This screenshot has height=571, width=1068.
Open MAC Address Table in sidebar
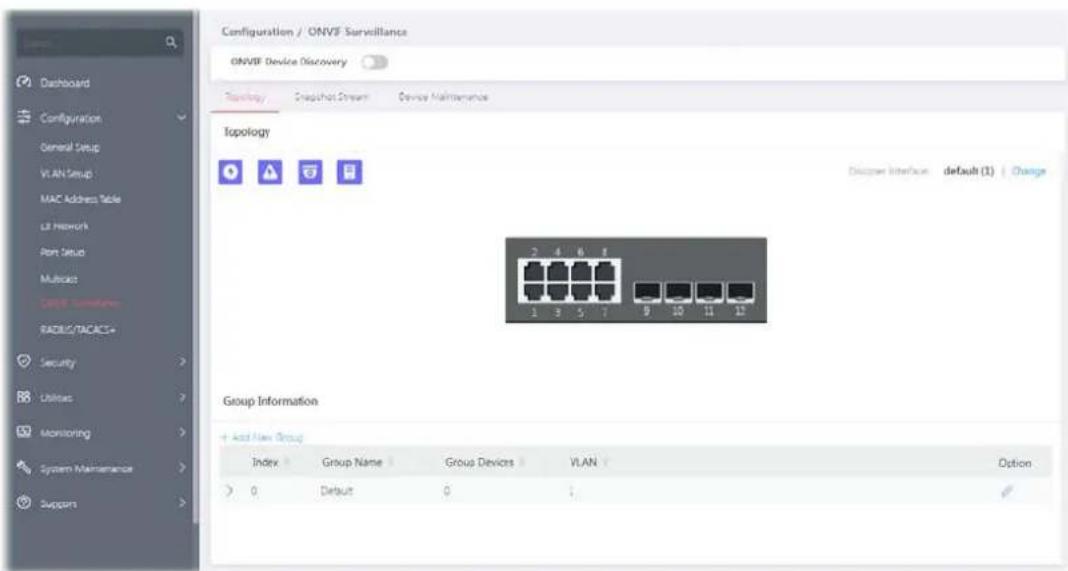click(x=80, y=199)
